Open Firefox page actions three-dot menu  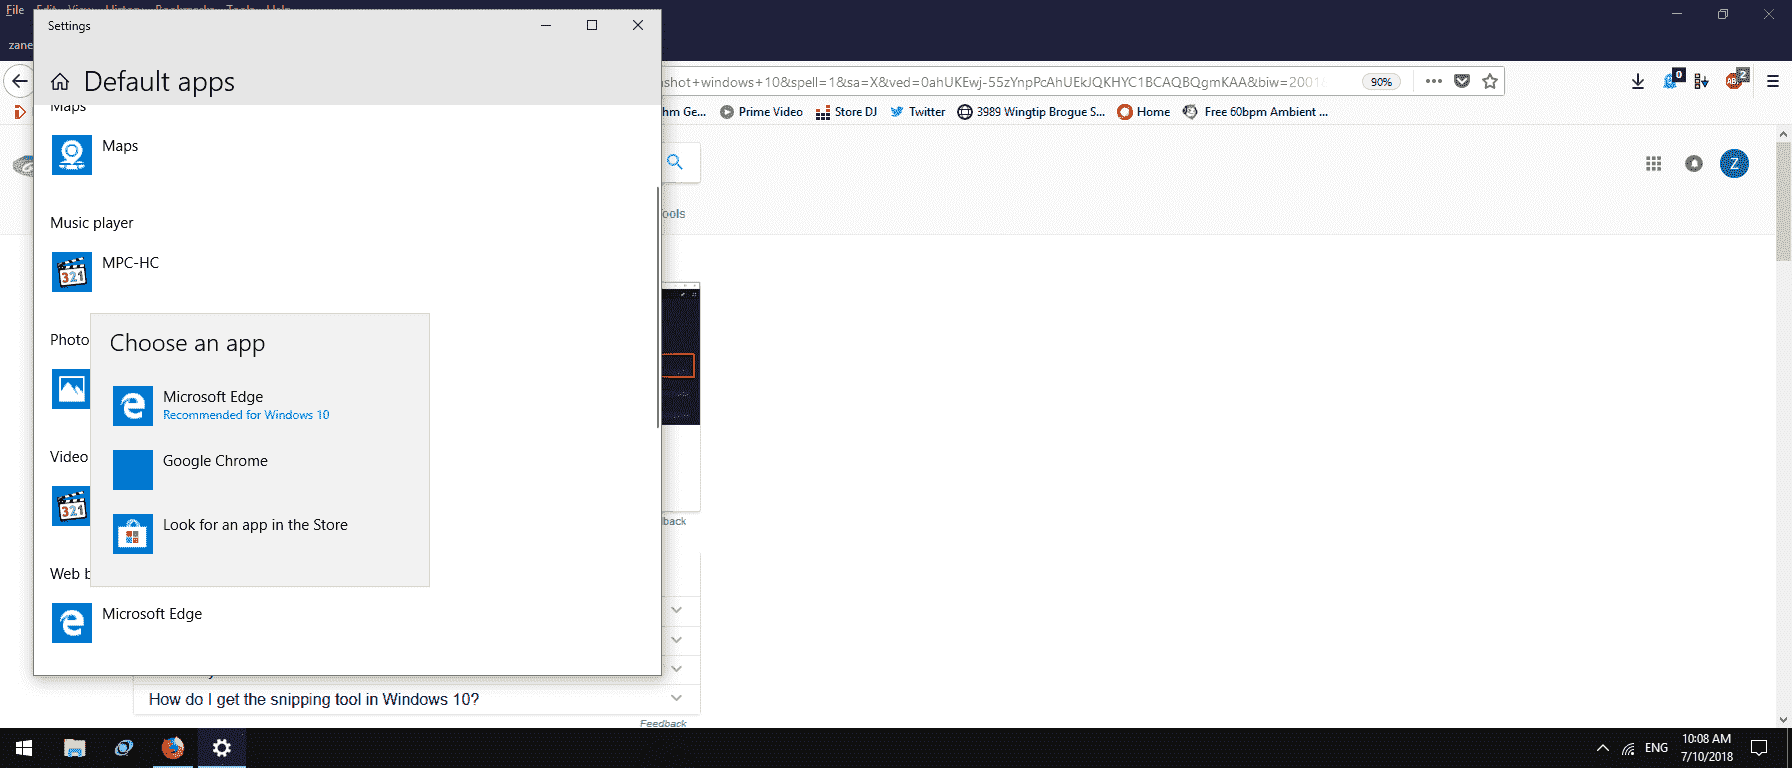1434,81
